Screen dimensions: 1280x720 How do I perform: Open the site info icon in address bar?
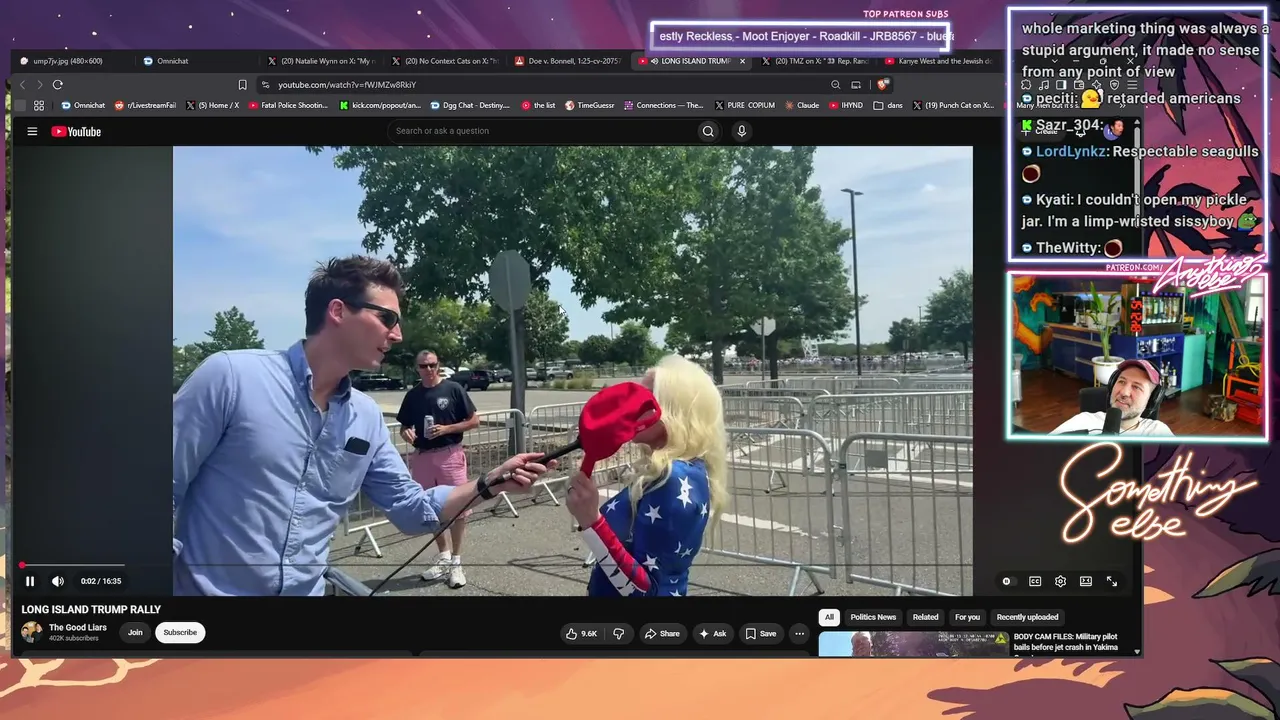265,85
